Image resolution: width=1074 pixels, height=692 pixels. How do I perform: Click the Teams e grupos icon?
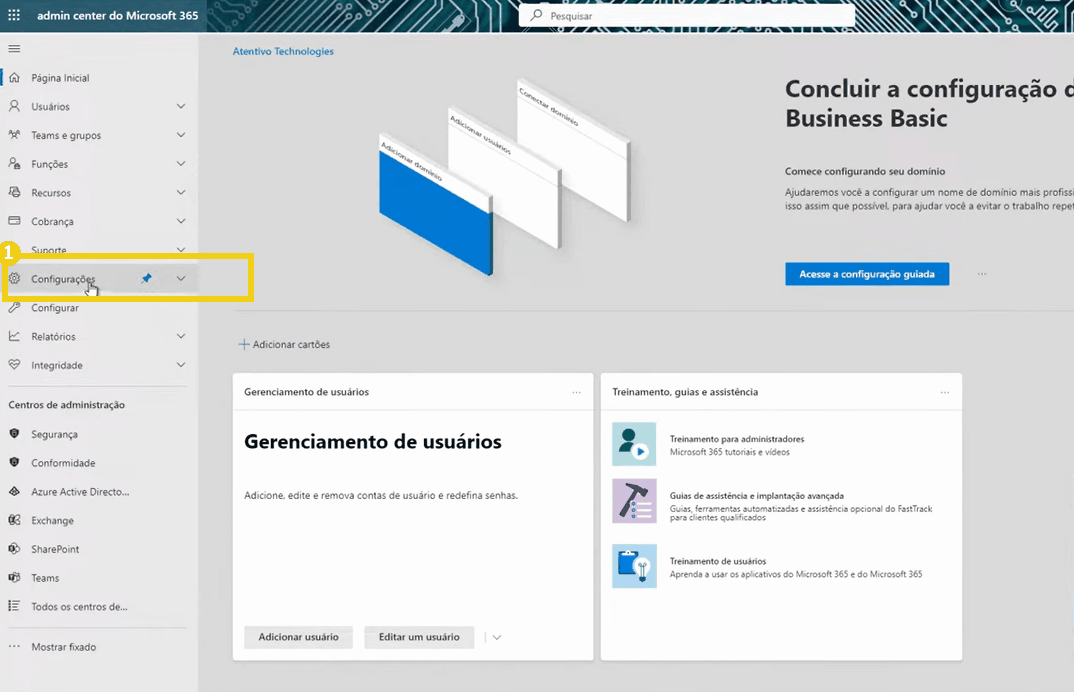tap(14, 135)
